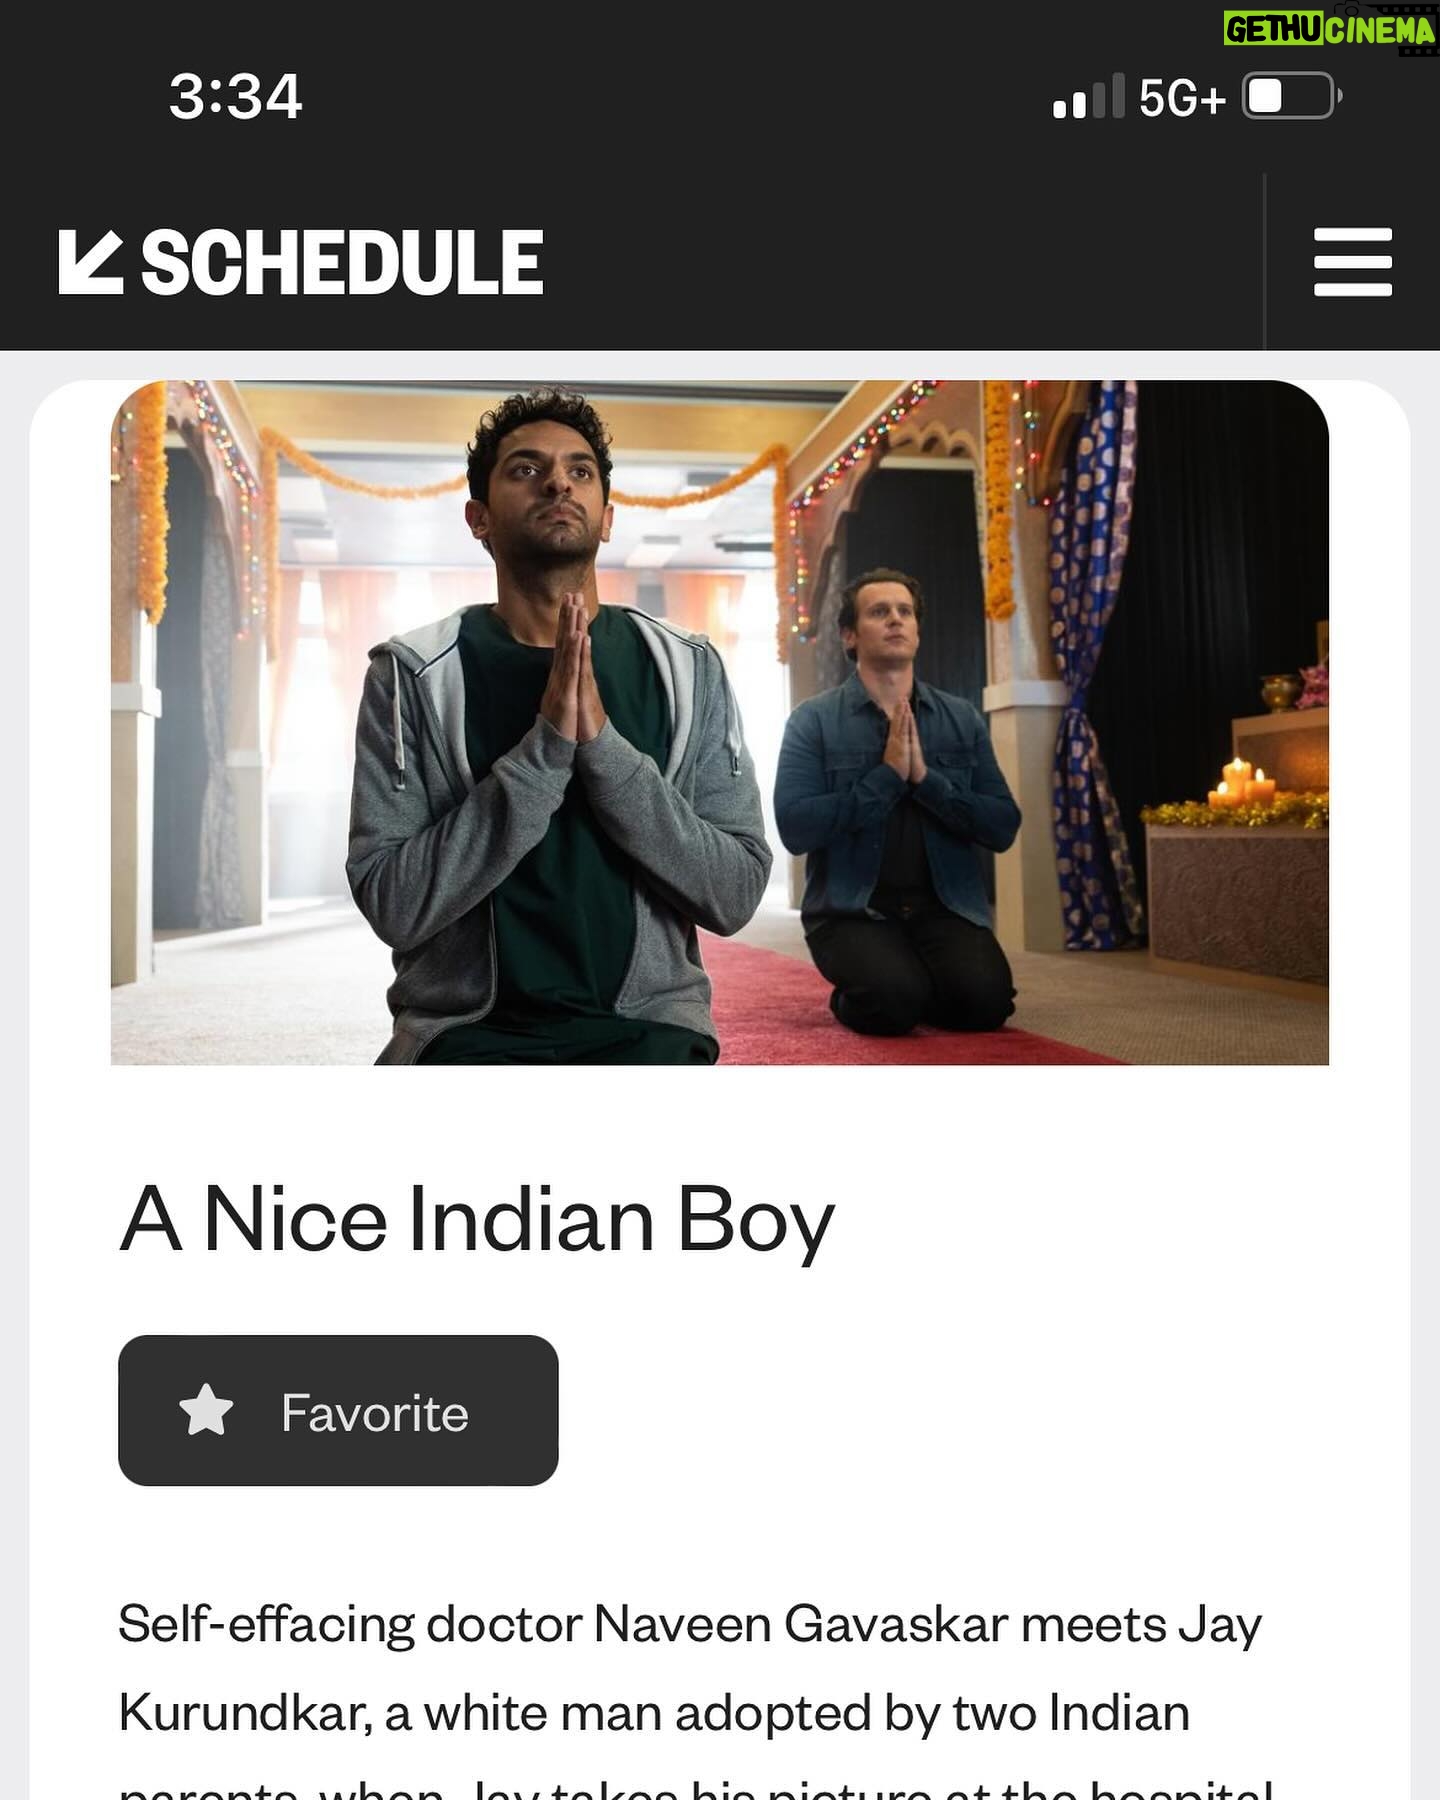
Task: Click the word Favorite label
Action: tap(375, 1412)
